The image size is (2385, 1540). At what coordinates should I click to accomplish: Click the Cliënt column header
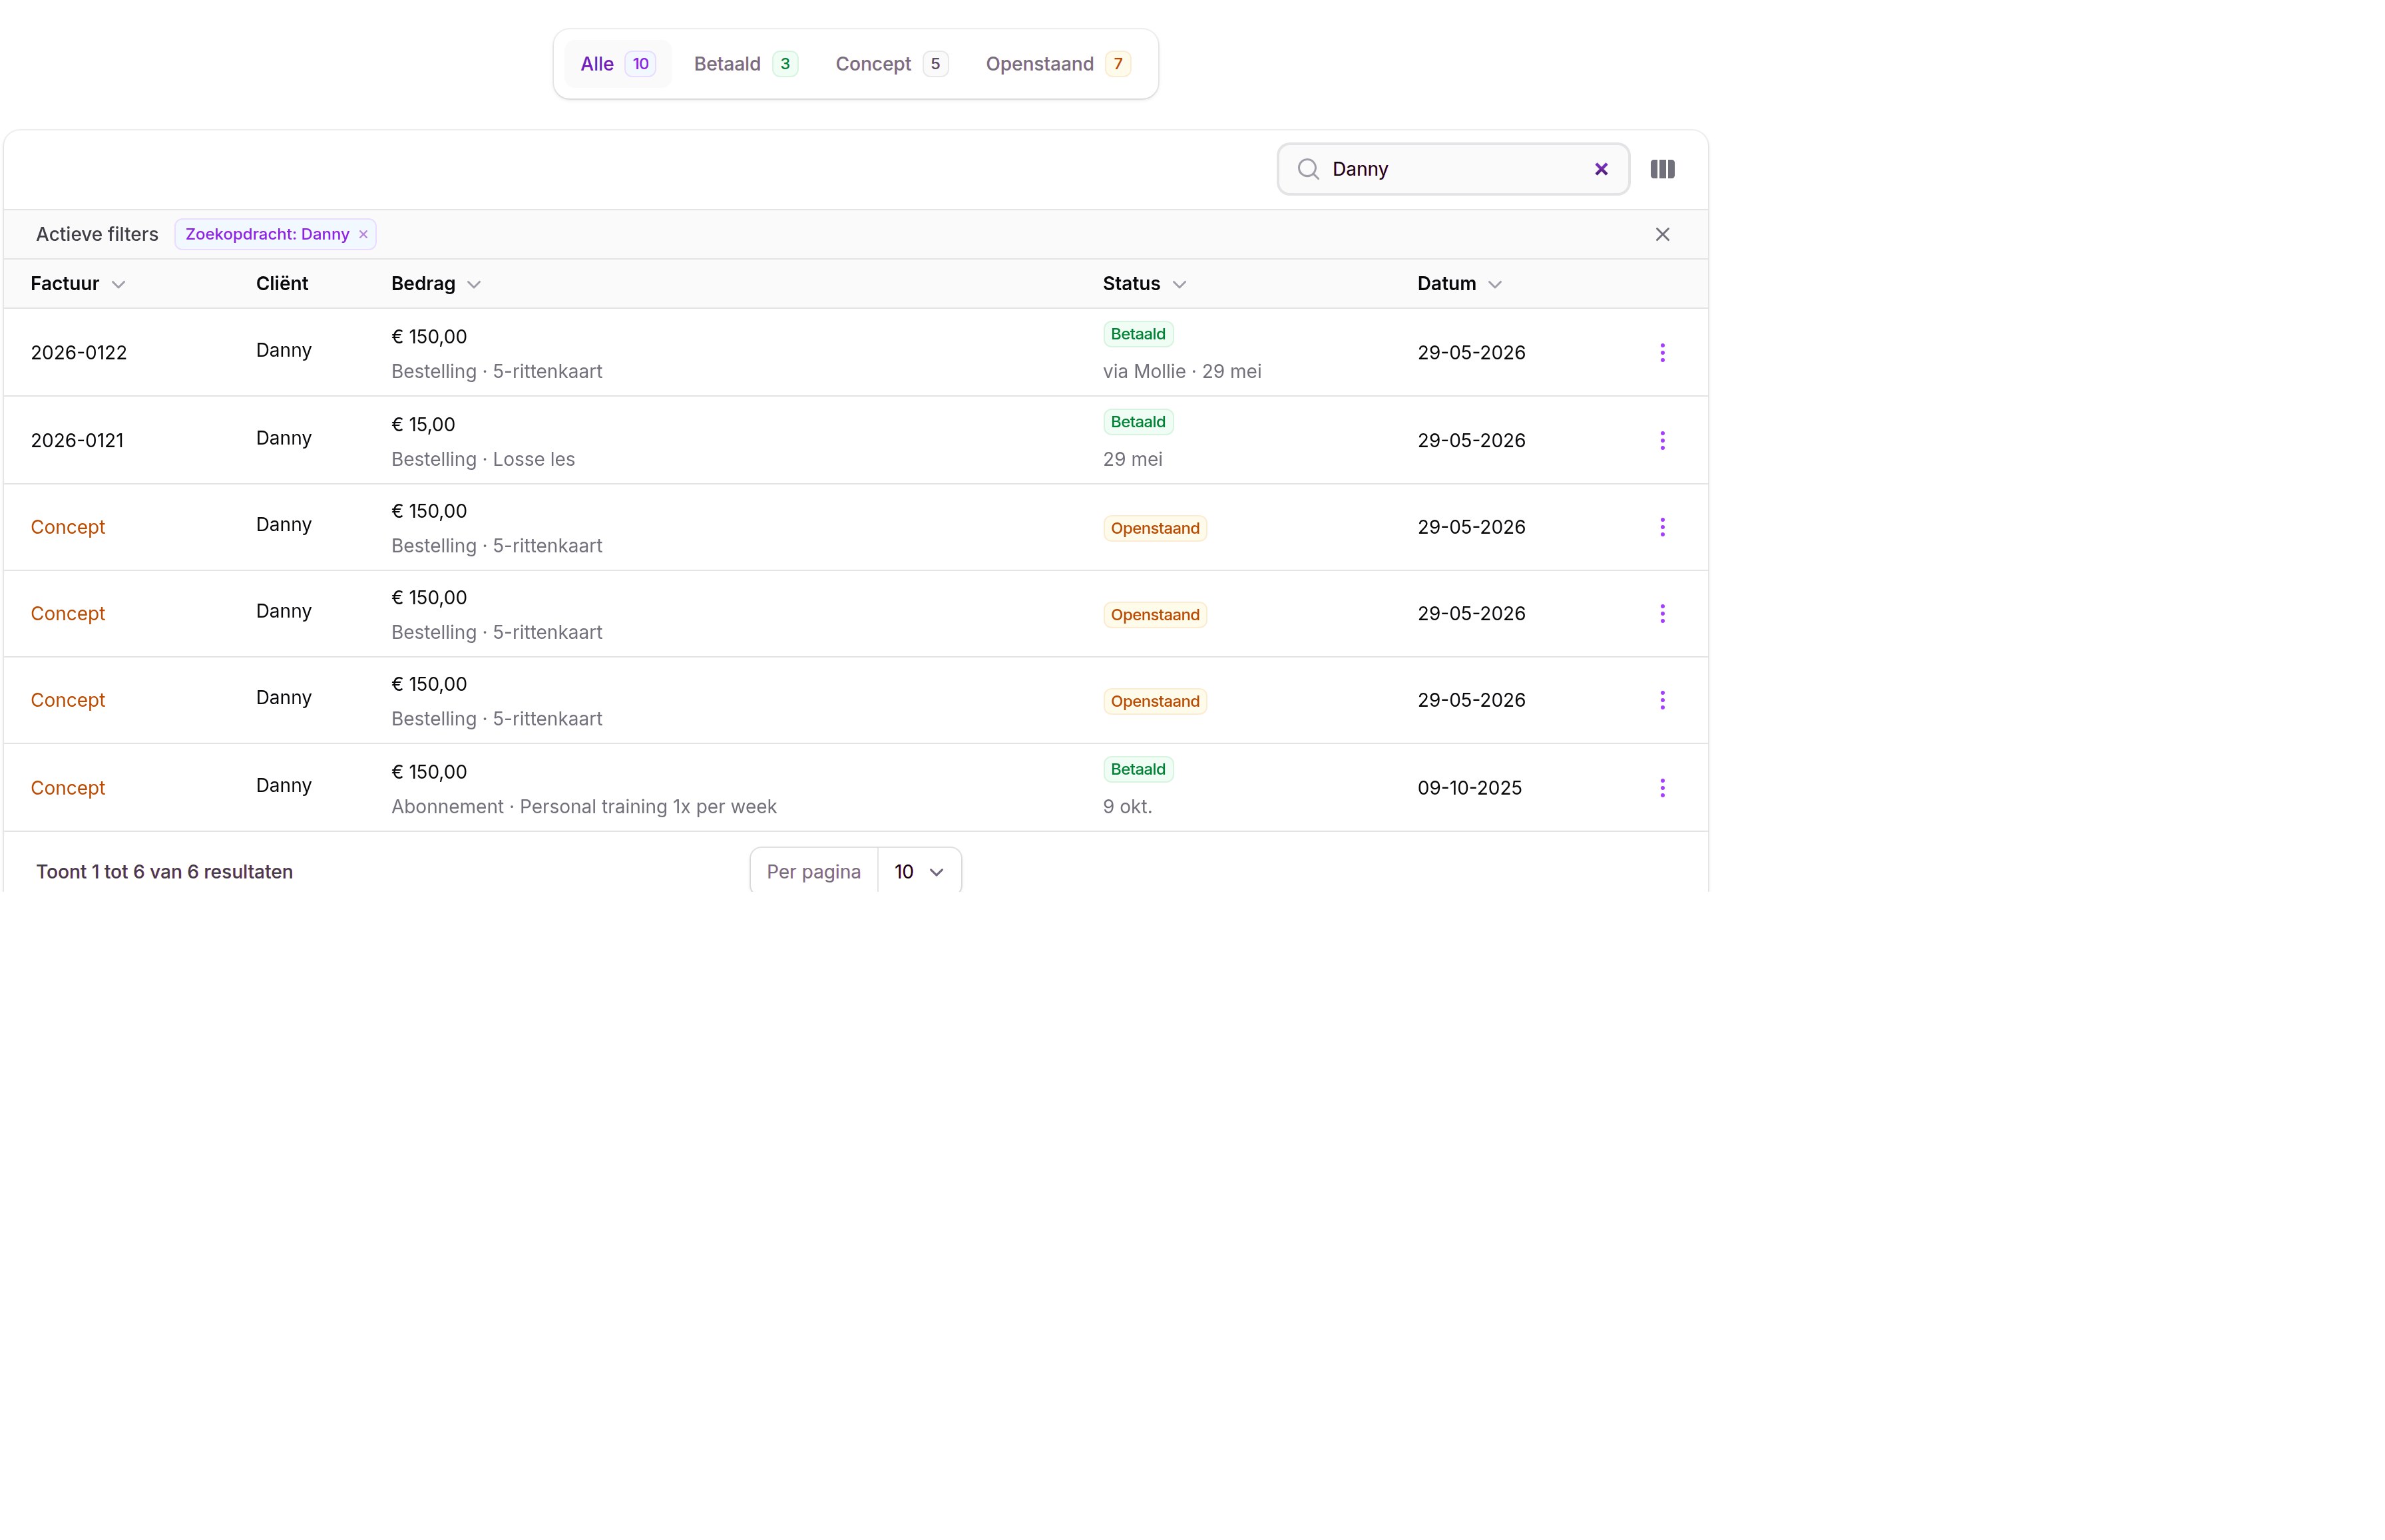click(x=282, y=284)
